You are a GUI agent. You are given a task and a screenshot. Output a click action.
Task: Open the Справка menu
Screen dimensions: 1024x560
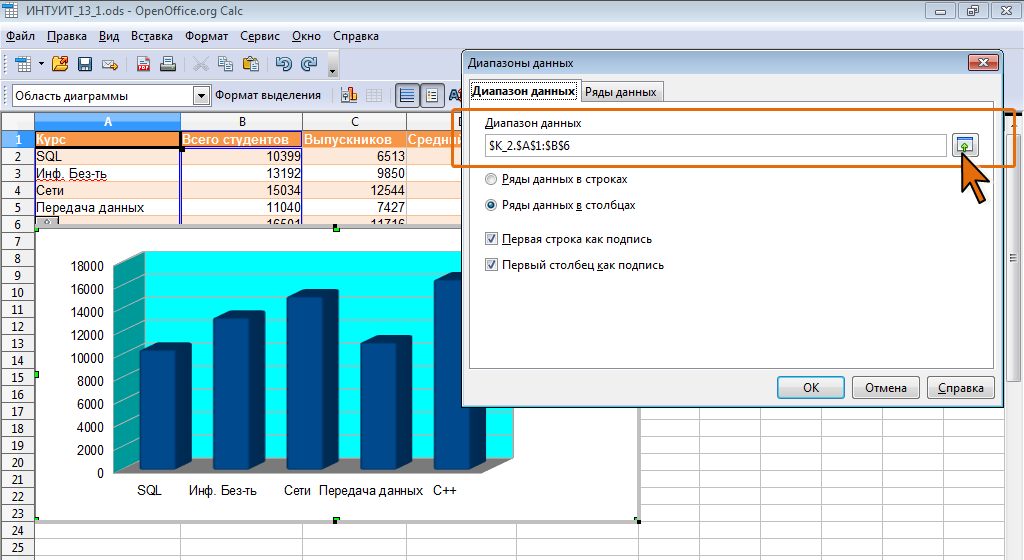click(356, 36)
